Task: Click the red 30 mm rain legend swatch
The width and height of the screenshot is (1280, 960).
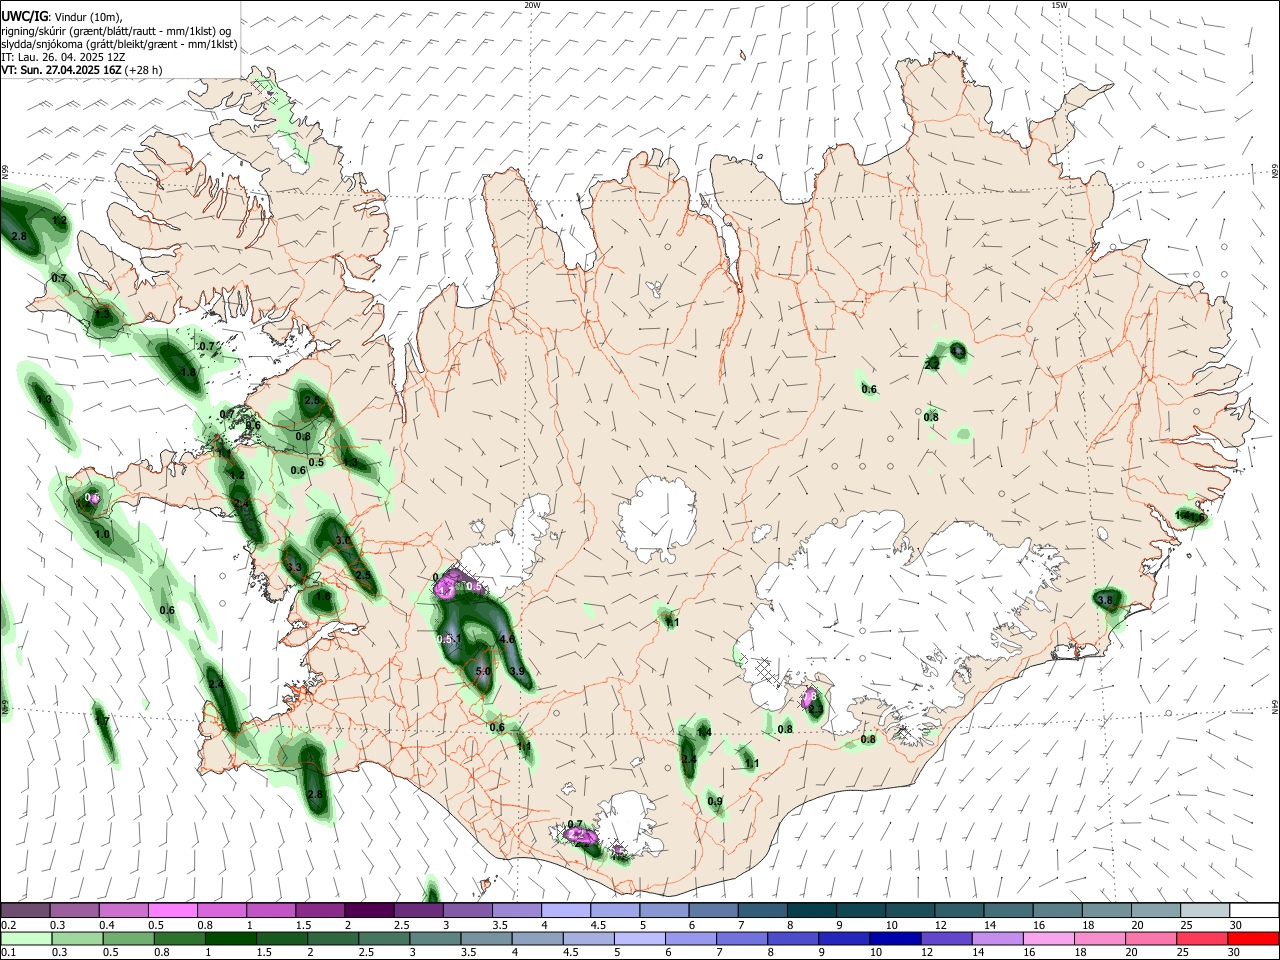Action: click(1254, 938)
